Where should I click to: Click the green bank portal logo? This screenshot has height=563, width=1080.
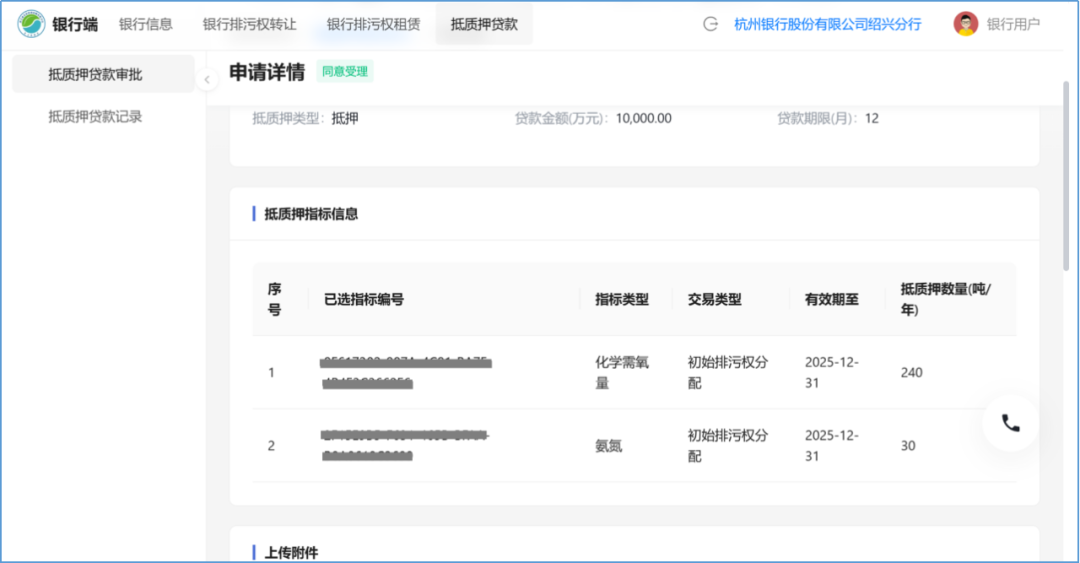click(31, 24)
